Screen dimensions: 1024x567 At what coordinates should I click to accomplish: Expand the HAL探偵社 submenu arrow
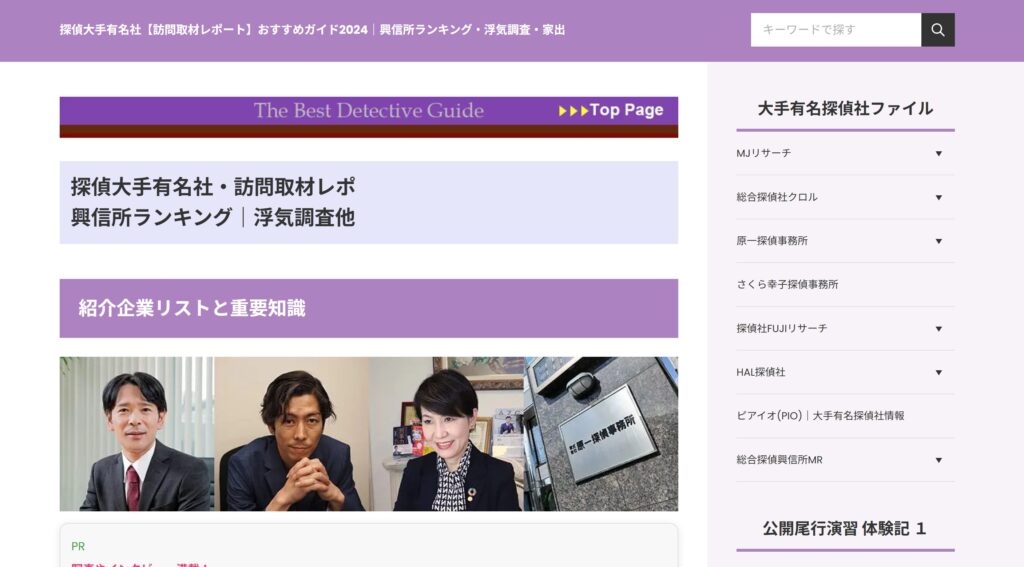[x=938, y=372]
